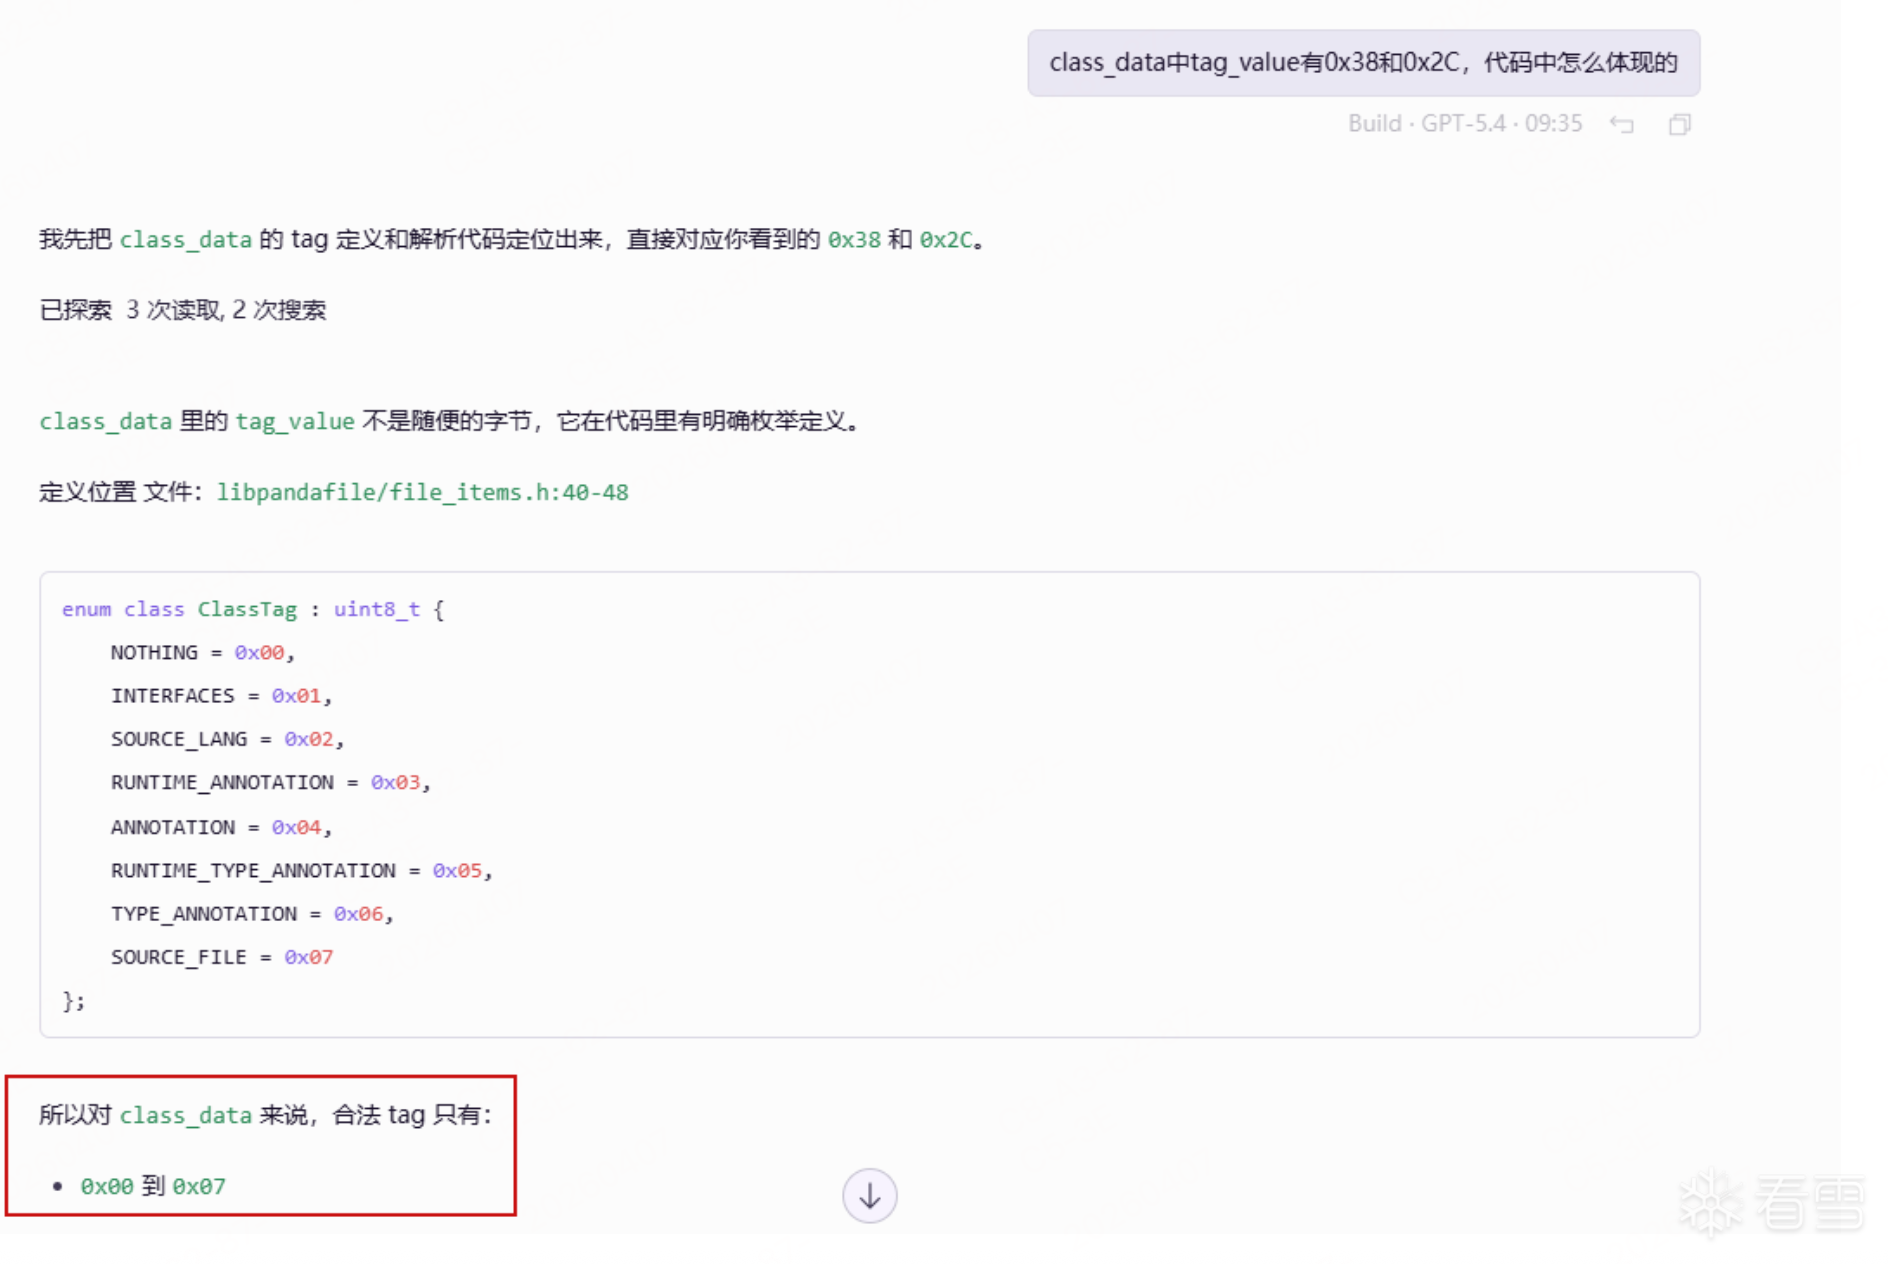Click the '定义位置 文件:' label
The width and height of the screenshot is (1888, 1264).
[x=122, y=492]
